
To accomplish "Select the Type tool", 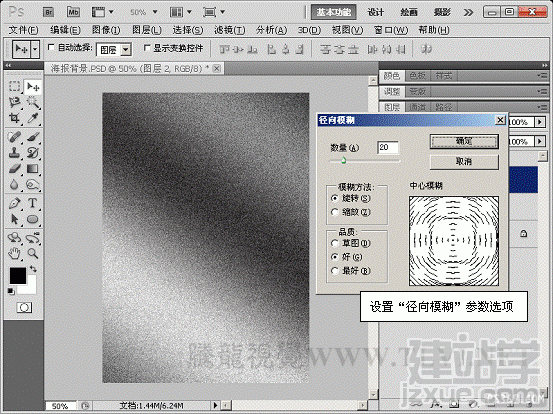I will coord(32,203).
